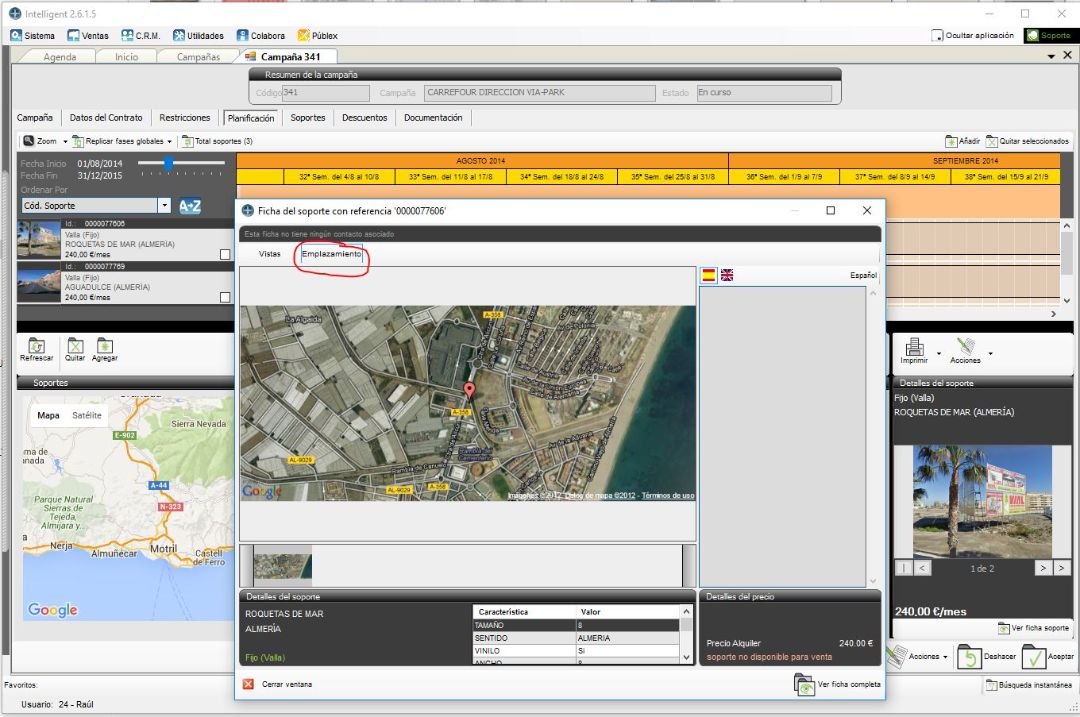Switch to the Vistas tab
The width and height of the screenshot is (1080, 717).
pos(270,254)
